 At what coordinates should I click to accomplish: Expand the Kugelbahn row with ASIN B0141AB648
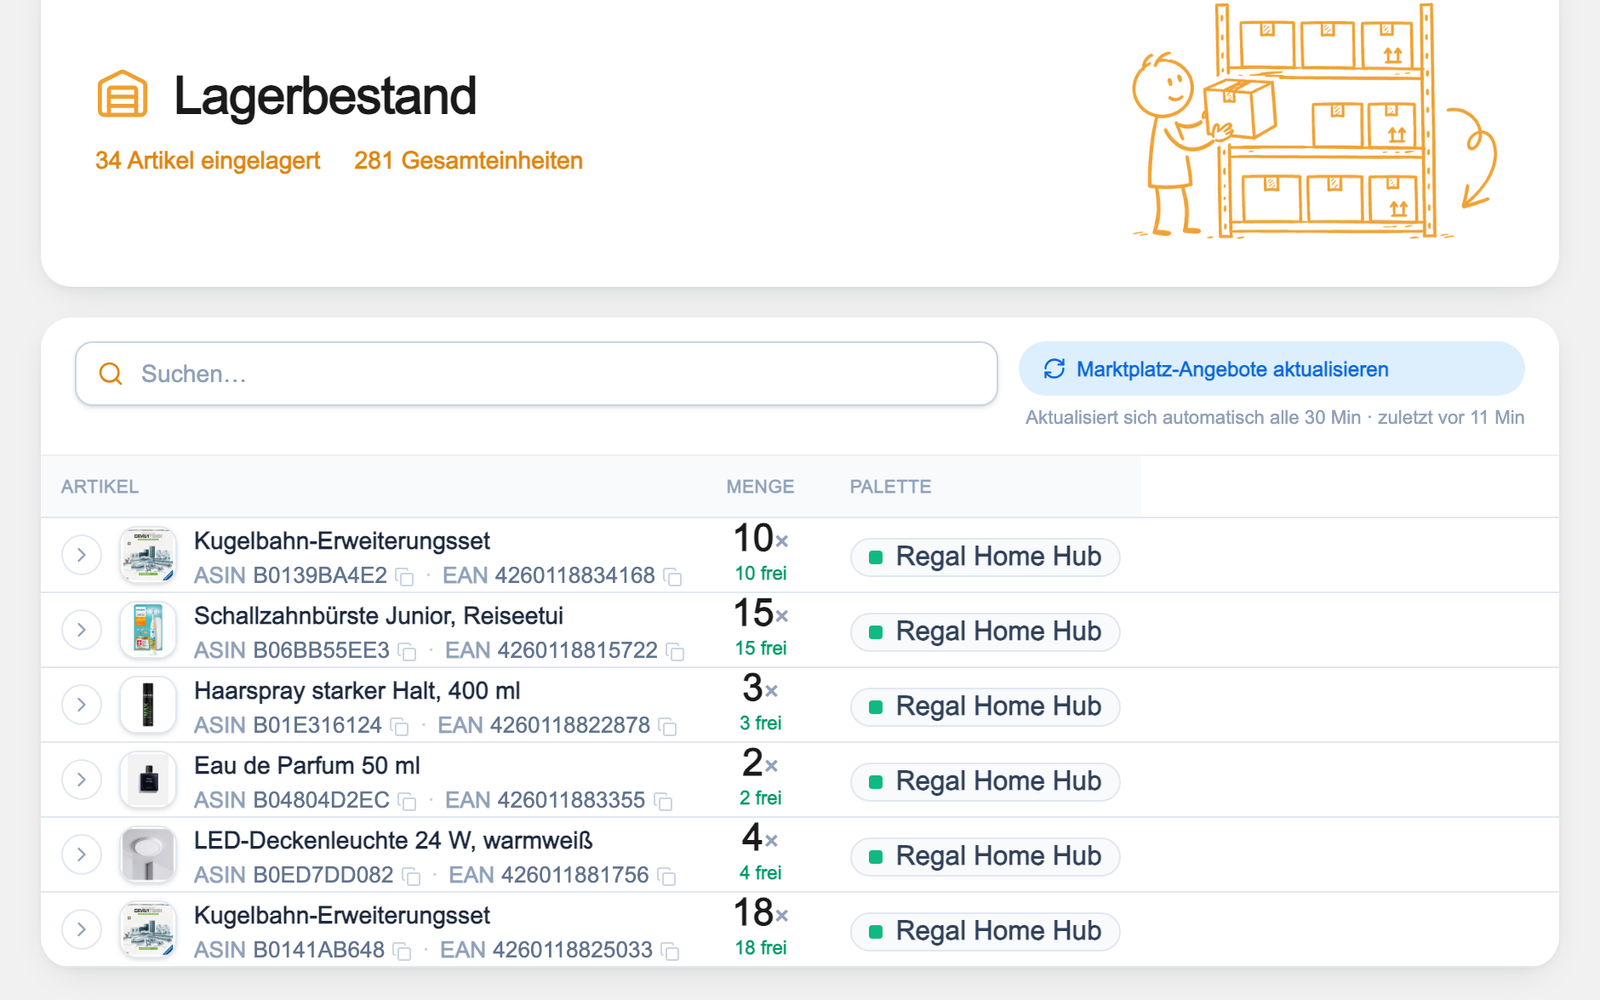point(82,930)
